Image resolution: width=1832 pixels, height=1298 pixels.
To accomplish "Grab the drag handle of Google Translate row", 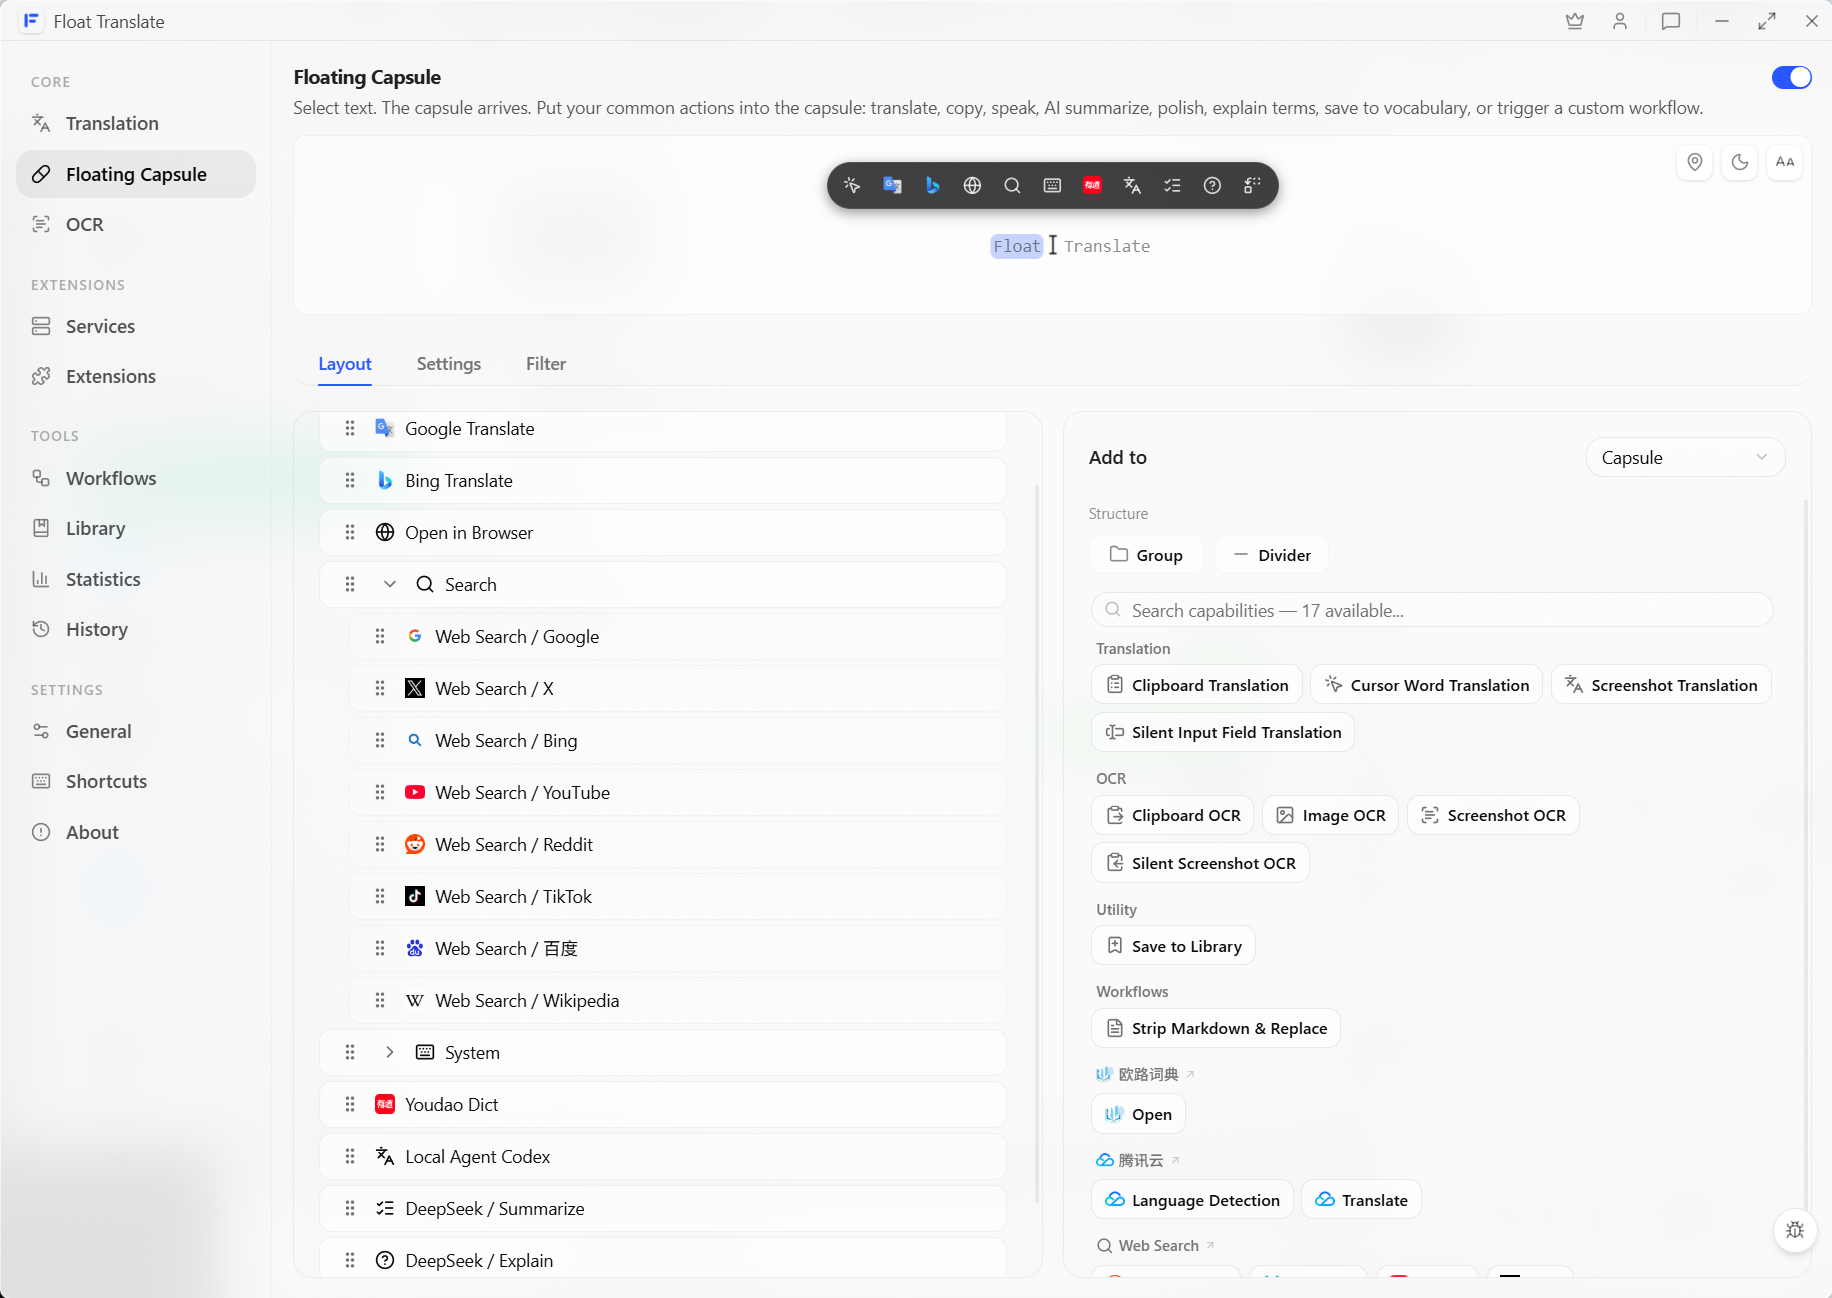I will click(x=350, y=429).
